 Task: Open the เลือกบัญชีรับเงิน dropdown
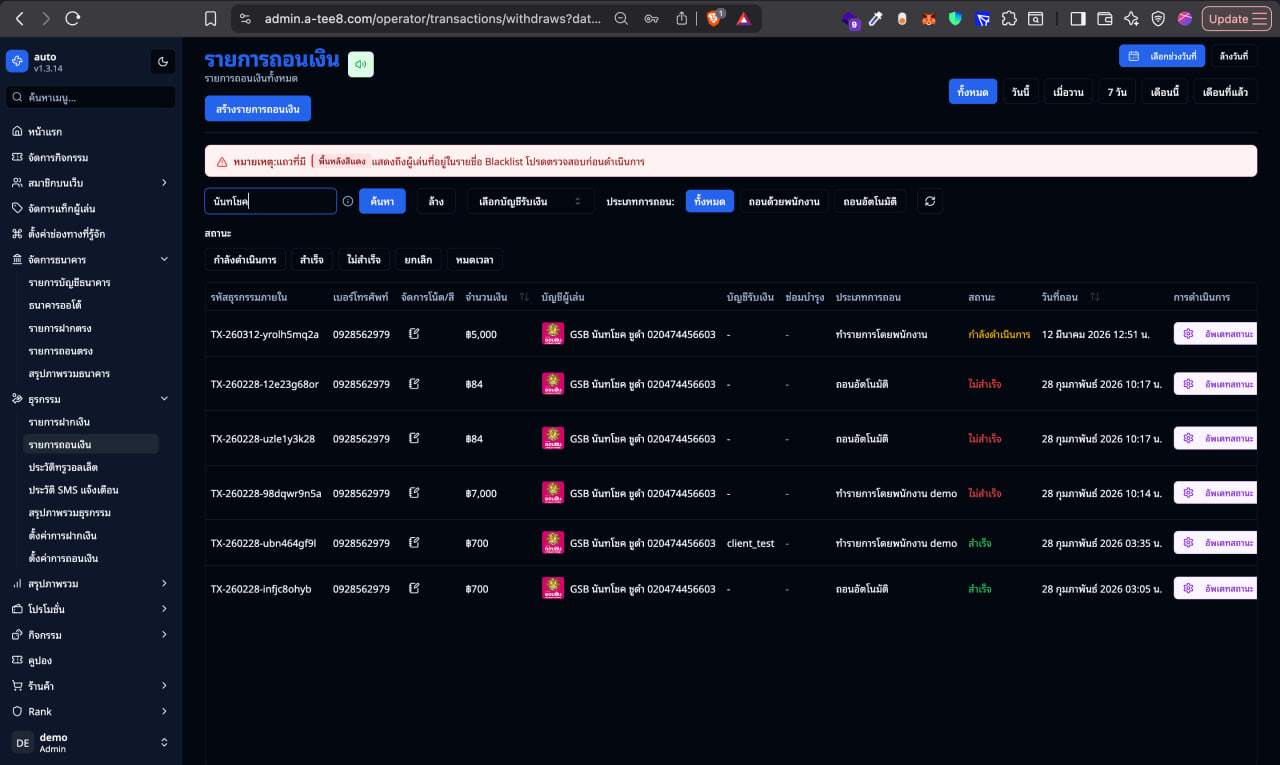coord(528,200)
